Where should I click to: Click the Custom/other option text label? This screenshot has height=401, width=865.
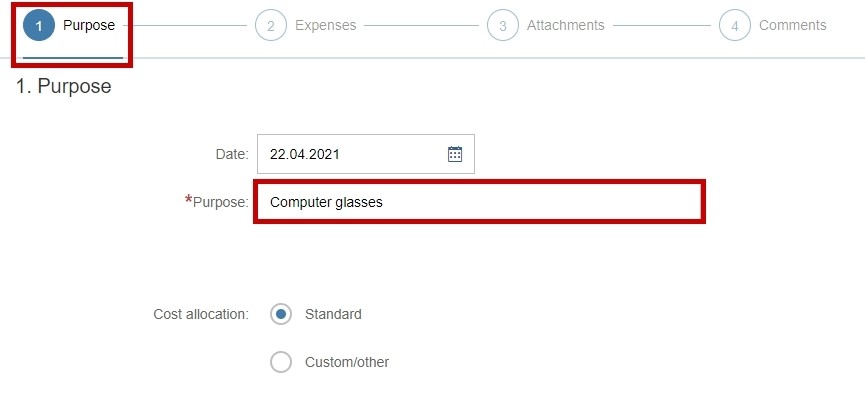(347, 362)
